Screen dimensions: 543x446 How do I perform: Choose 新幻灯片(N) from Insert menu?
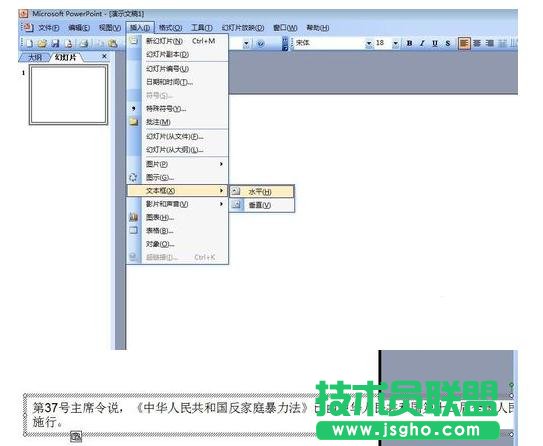pos(177,41)
